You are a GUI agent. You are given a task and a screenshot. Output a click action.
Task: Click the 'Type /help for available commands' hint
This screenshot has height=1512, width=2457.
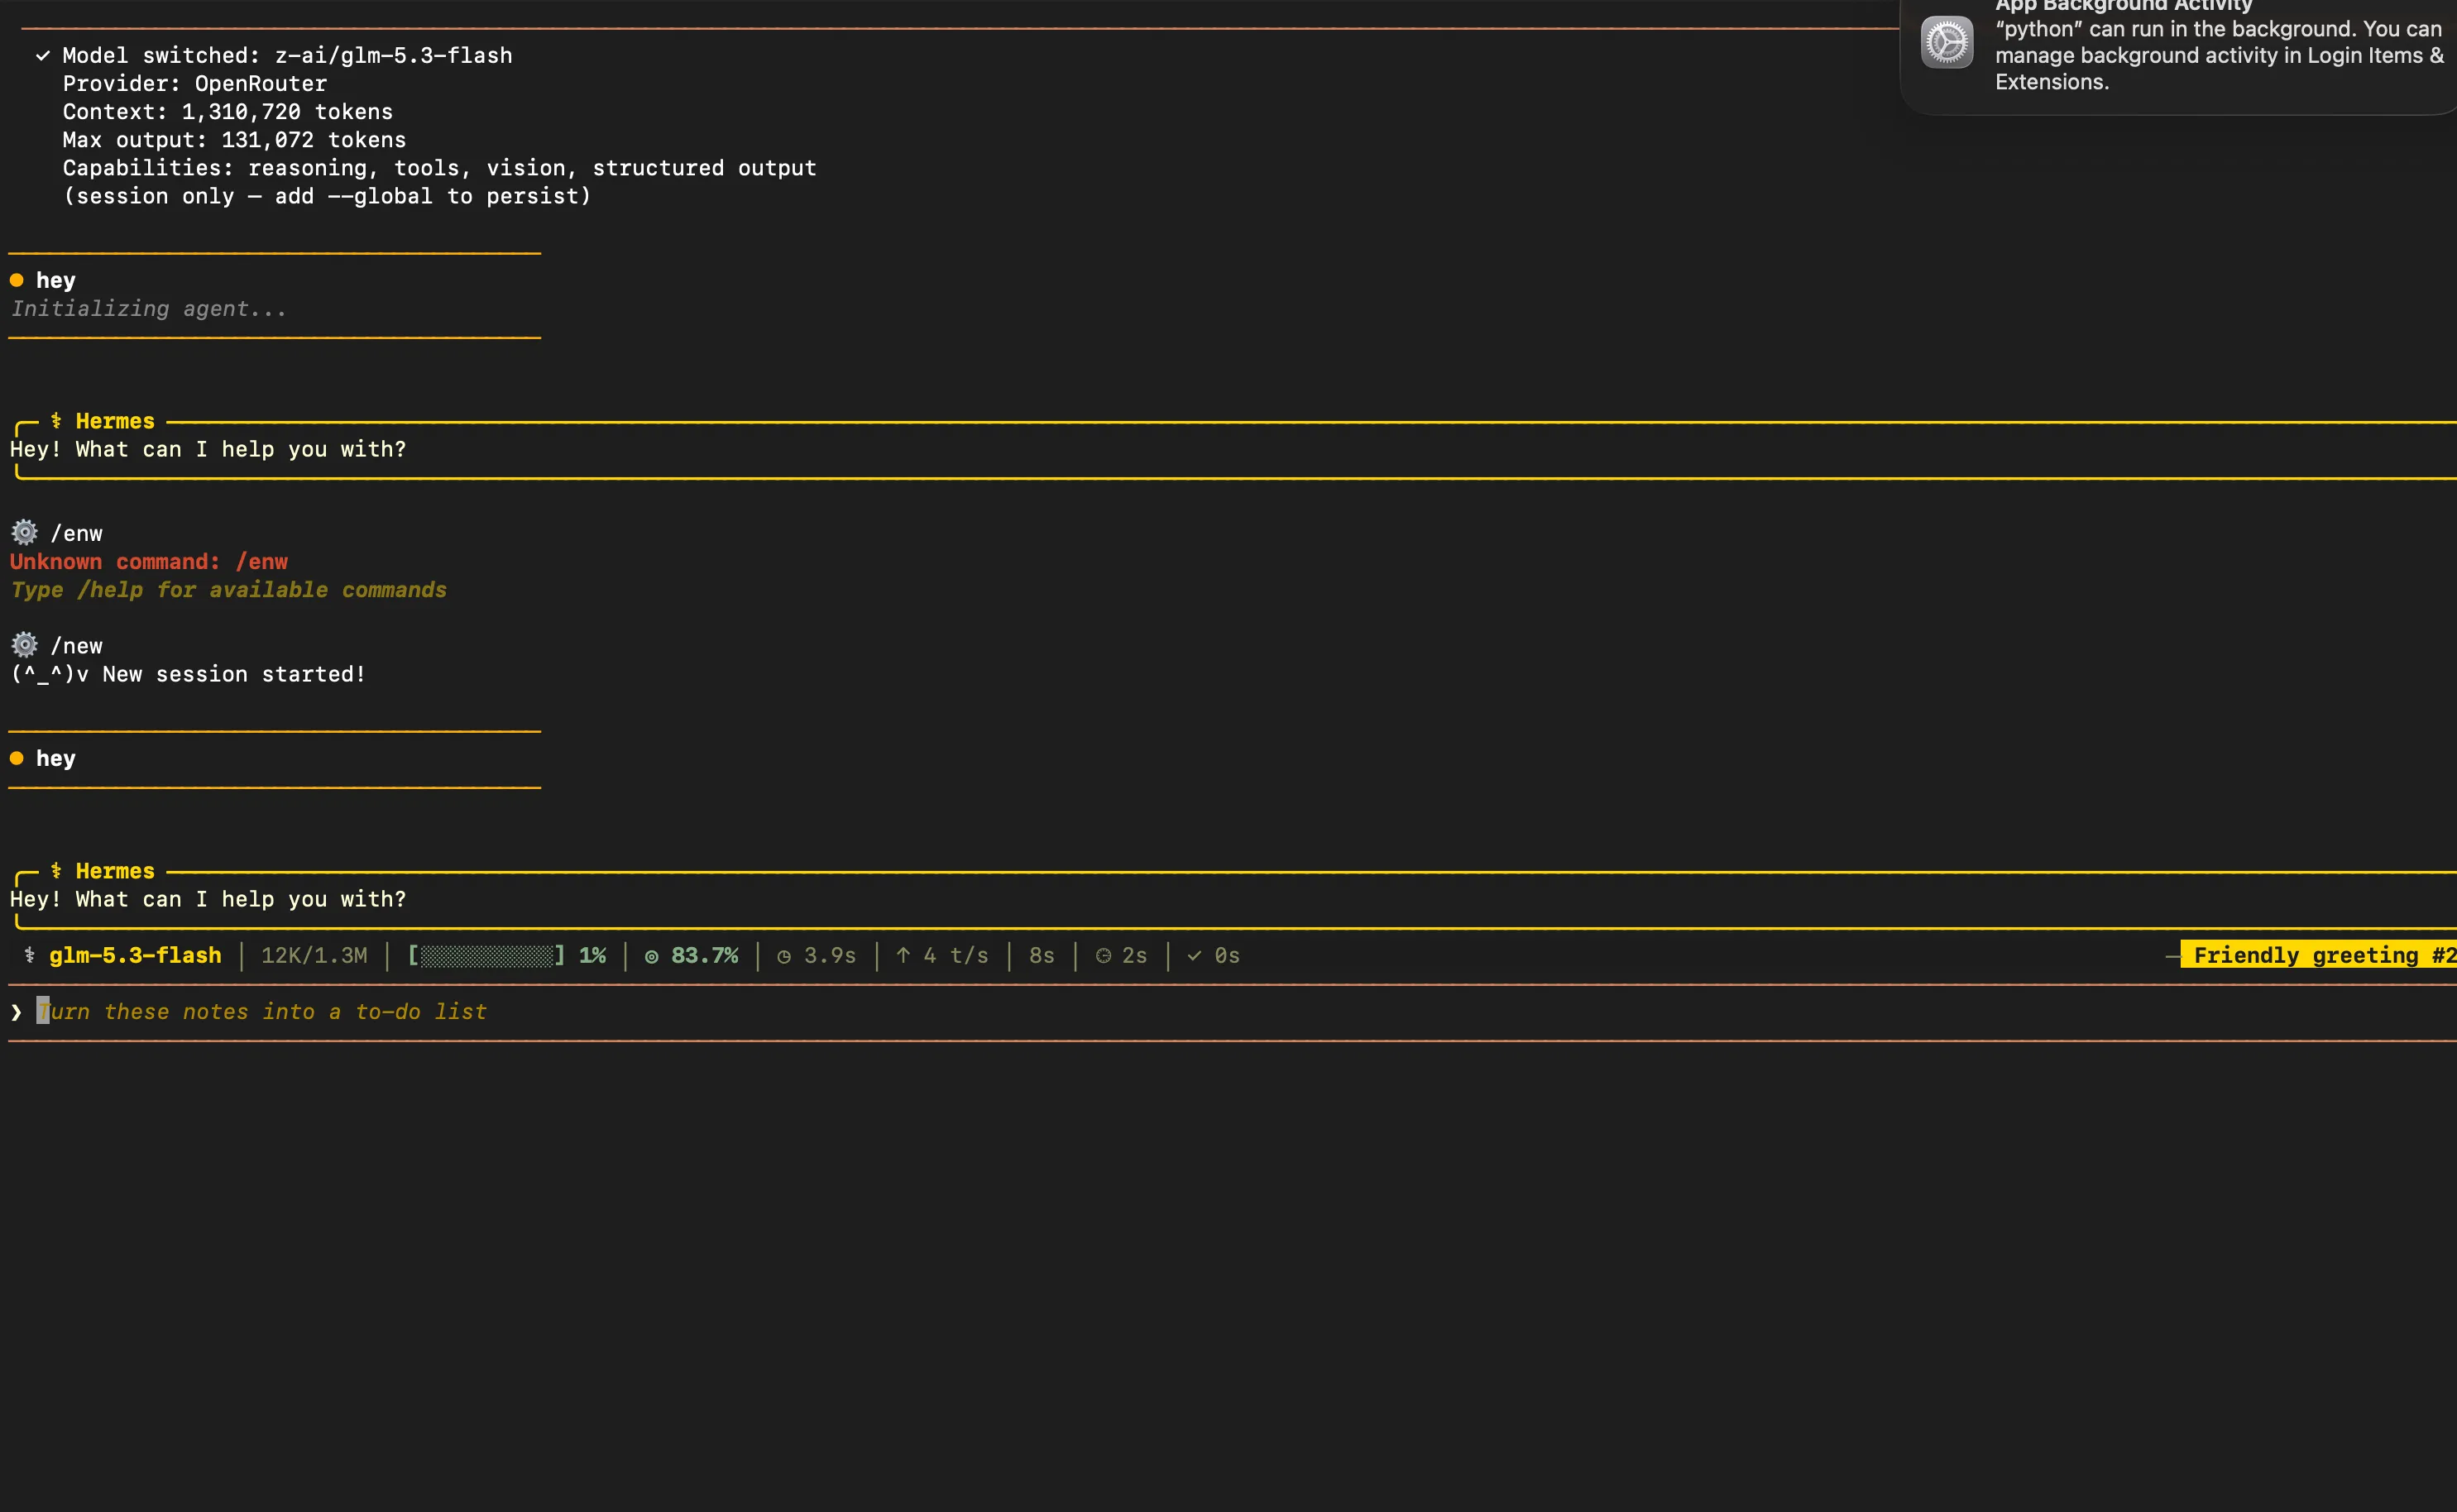(228, 590)
